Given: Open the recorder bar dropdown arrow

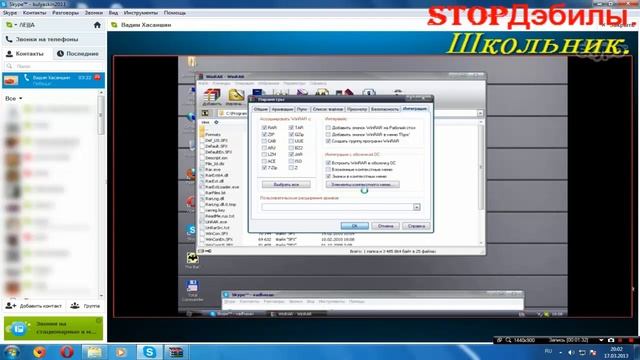Looking at the screenshot, I should (601, 340).
